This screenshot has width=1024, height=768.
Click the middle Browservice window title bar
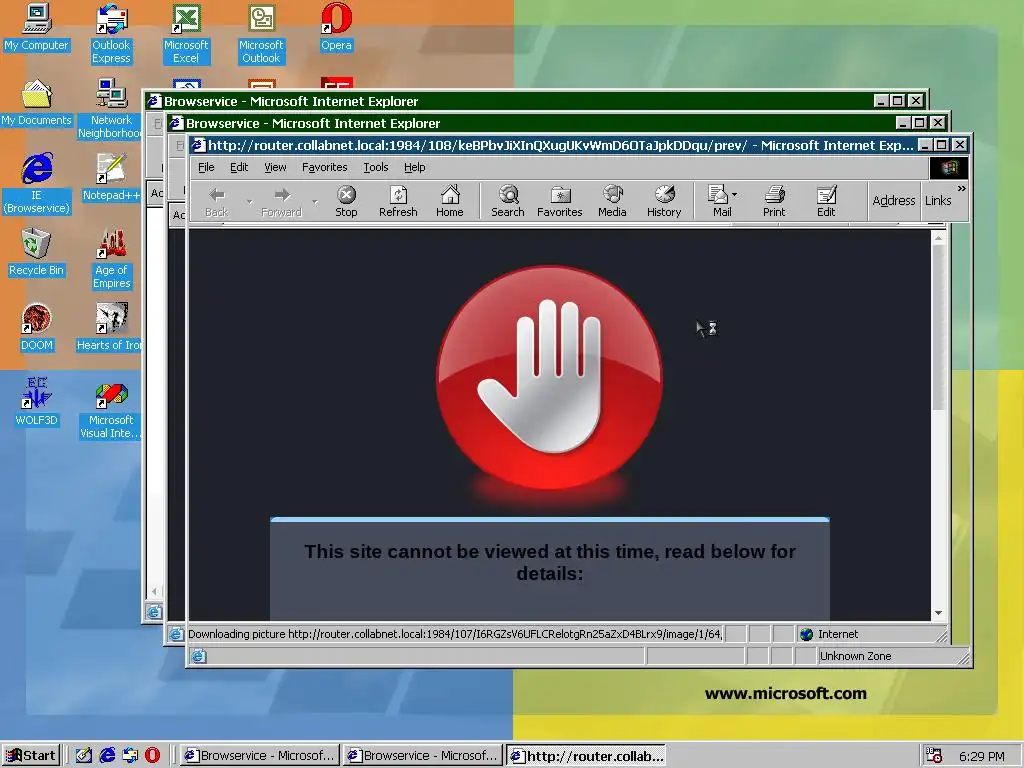point(556,123)
